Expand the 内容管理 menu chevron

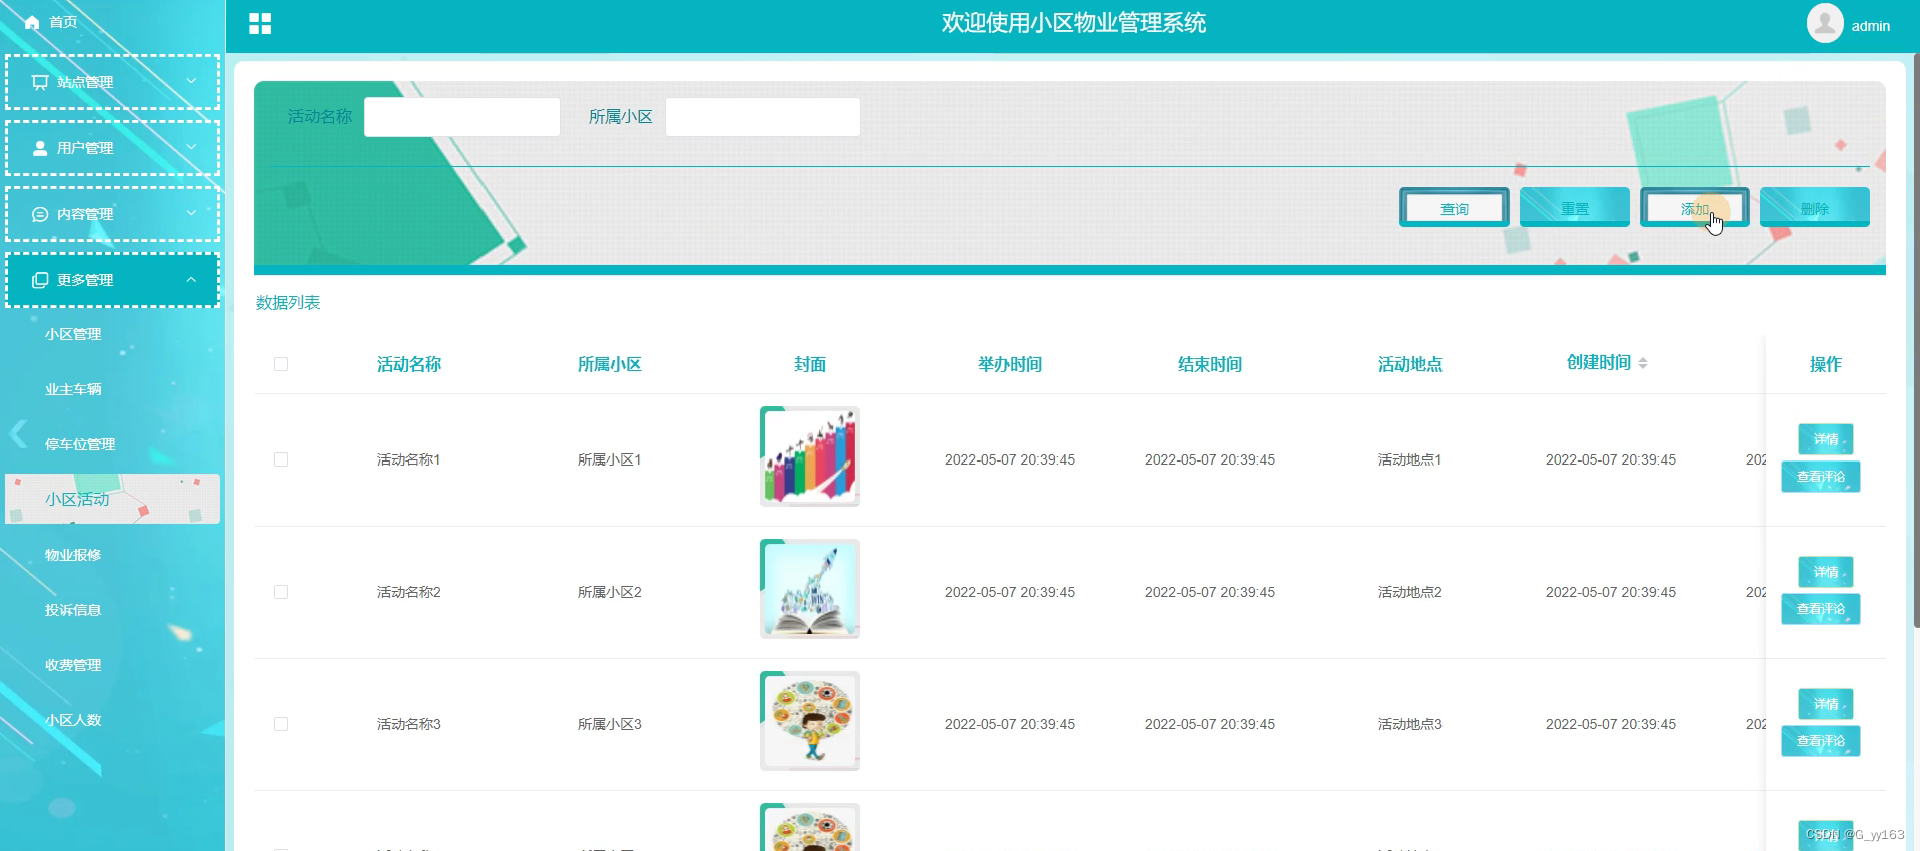point(191,213)
